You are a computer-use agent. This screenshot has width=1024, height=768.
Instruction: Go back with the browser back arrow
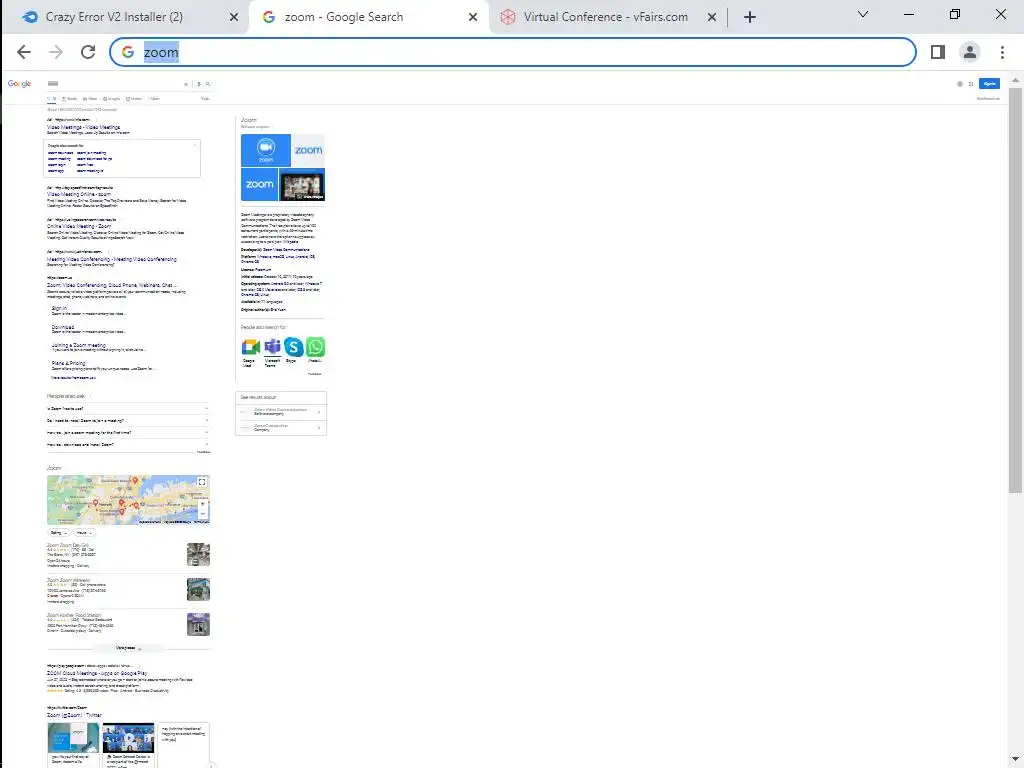(x=24, y=52)
